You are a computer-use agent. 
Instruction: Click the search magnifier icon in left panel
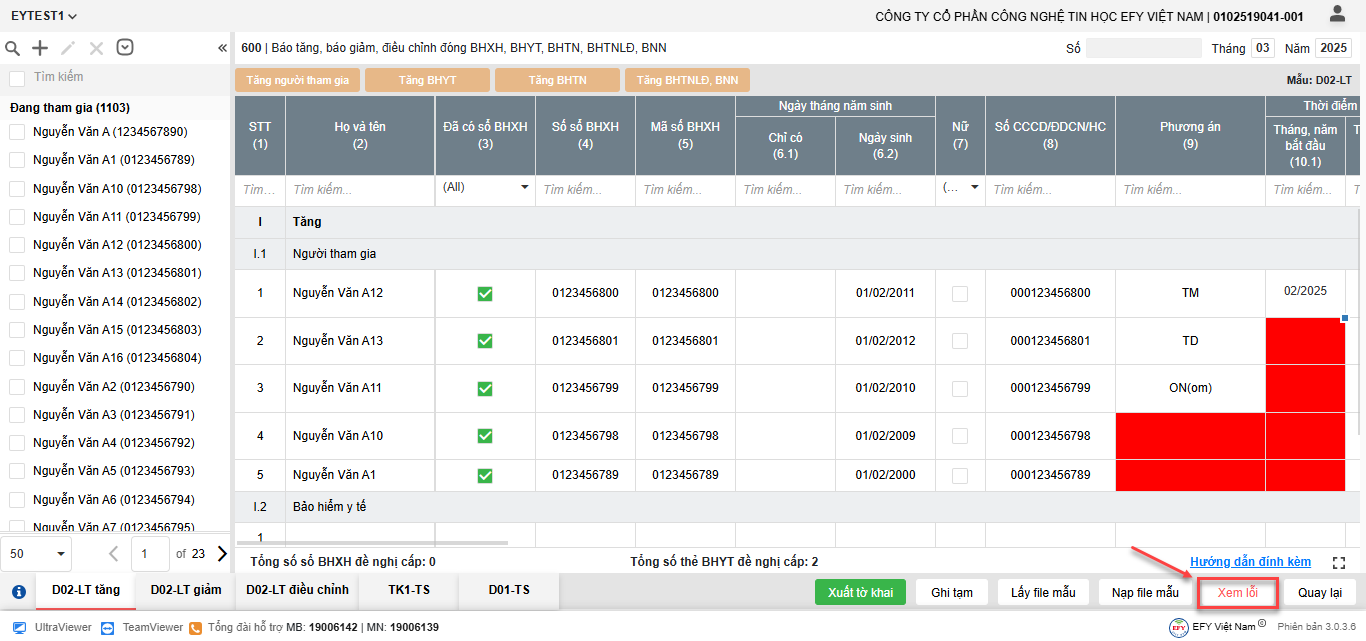coord(13,48)
